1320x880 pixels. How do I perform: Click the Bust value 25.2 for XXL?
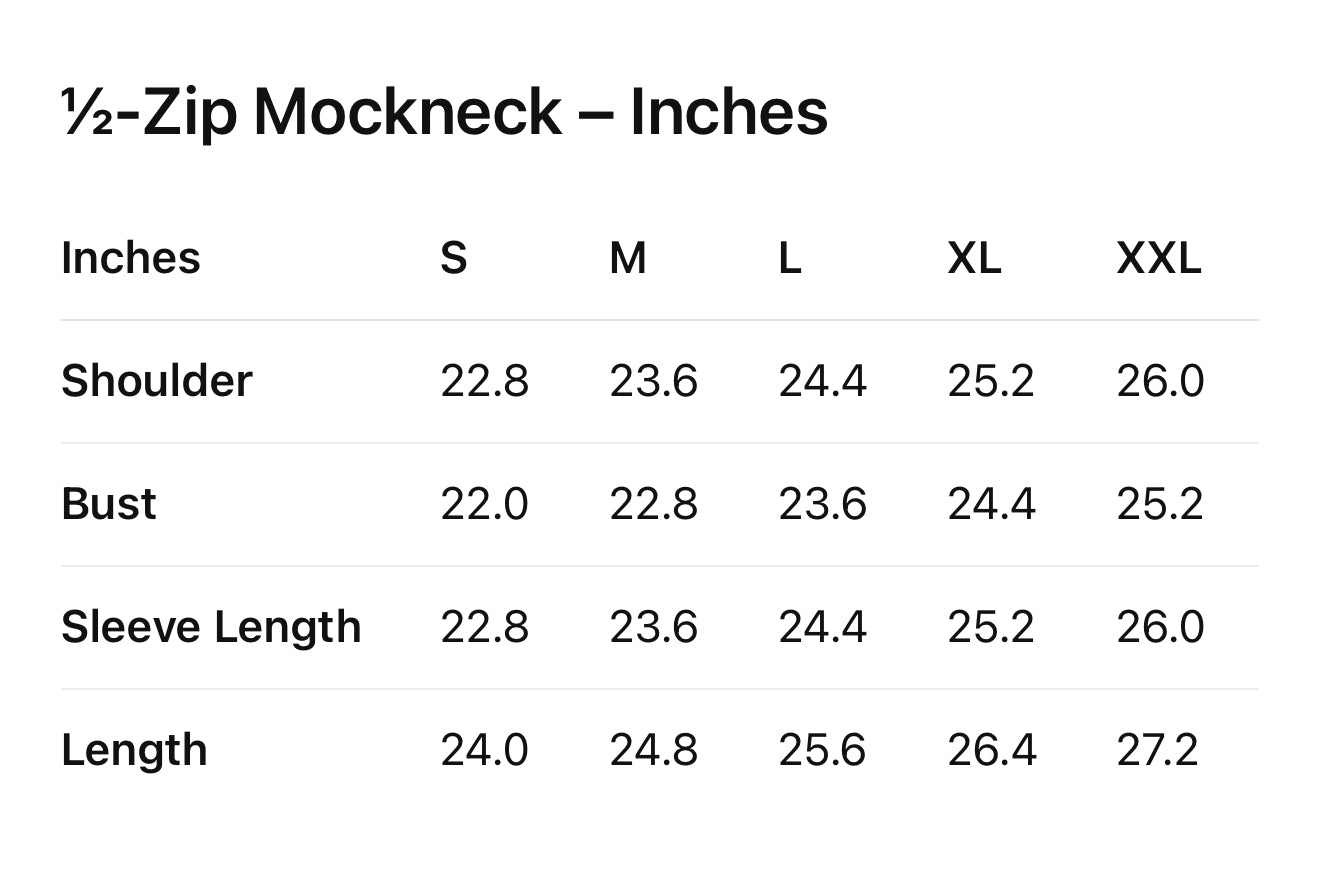pyautogui.click(x=1160, y=504)
